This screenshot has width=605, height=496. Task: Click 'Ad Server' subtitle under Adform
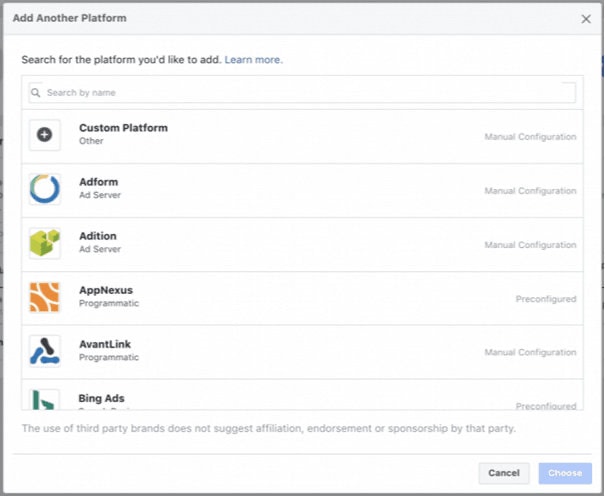(100, 195)
